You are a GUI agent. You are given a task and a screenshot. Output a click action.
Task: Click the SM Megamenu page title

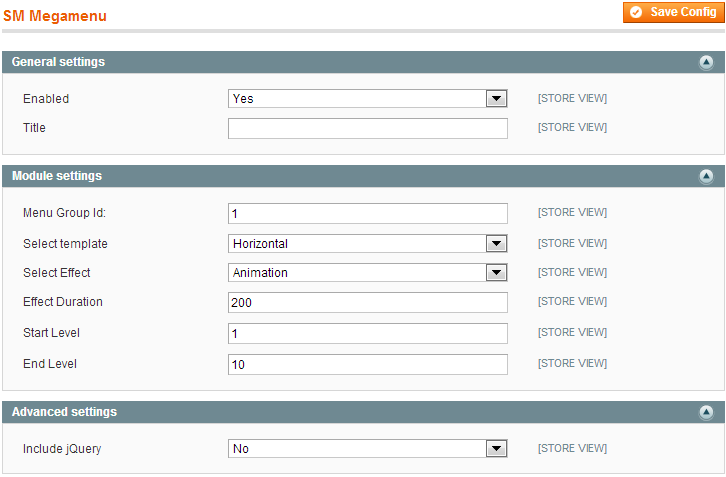pyautogui.click(x=55, y=16)
